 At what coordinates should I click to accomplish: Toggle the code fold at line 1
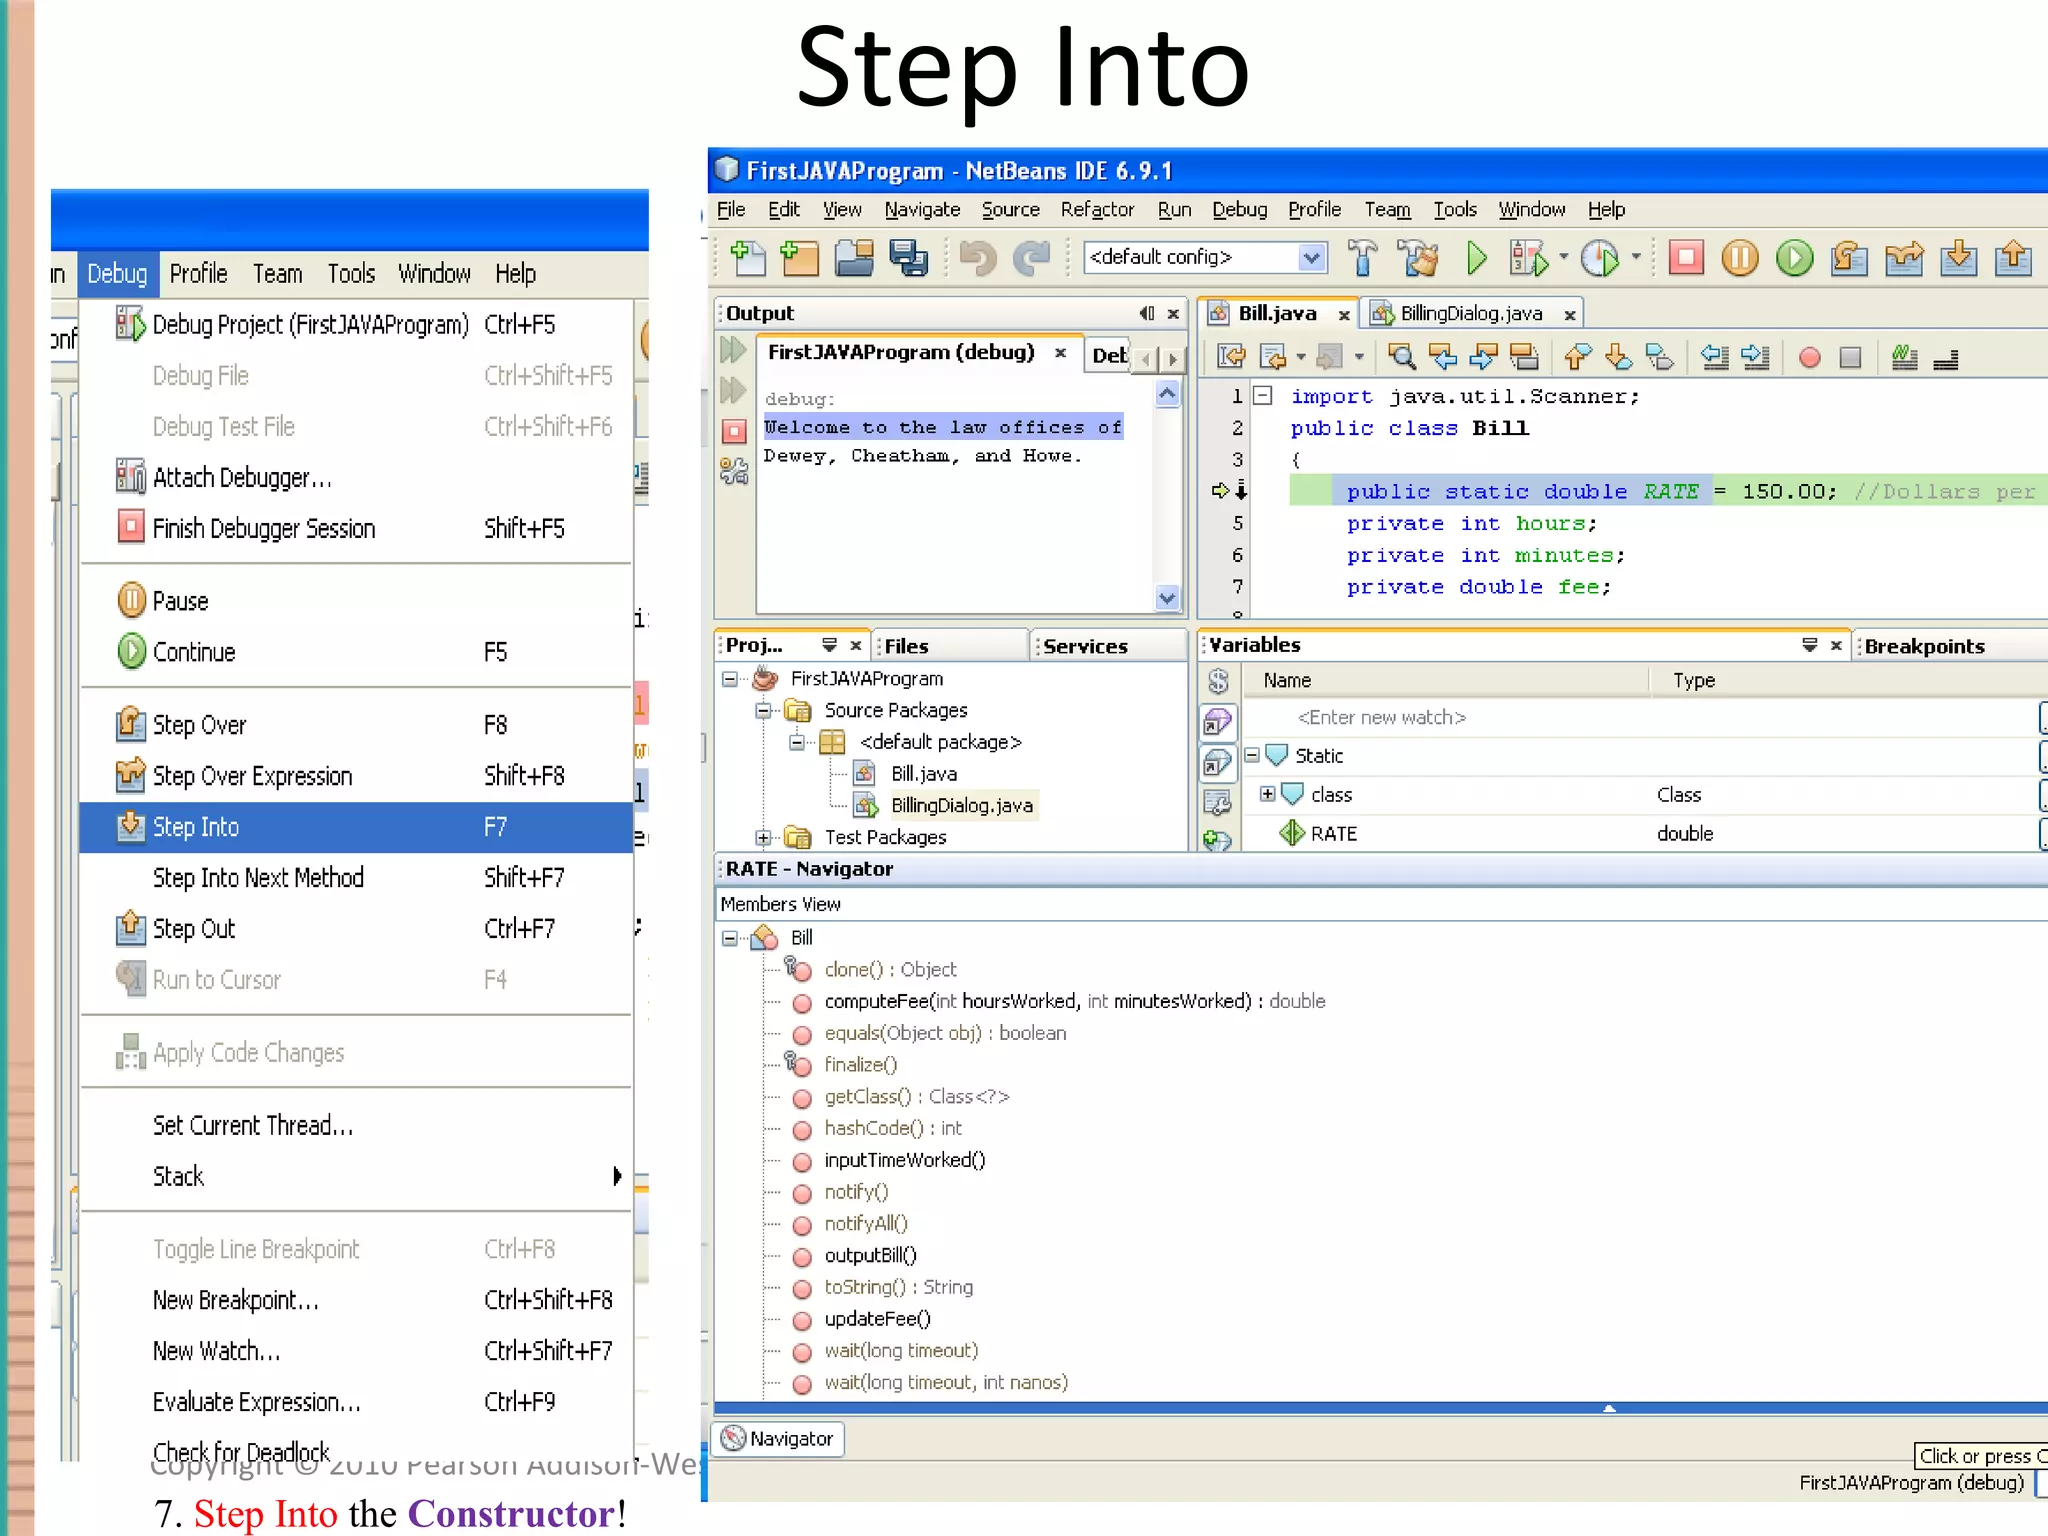(1263, 396)
